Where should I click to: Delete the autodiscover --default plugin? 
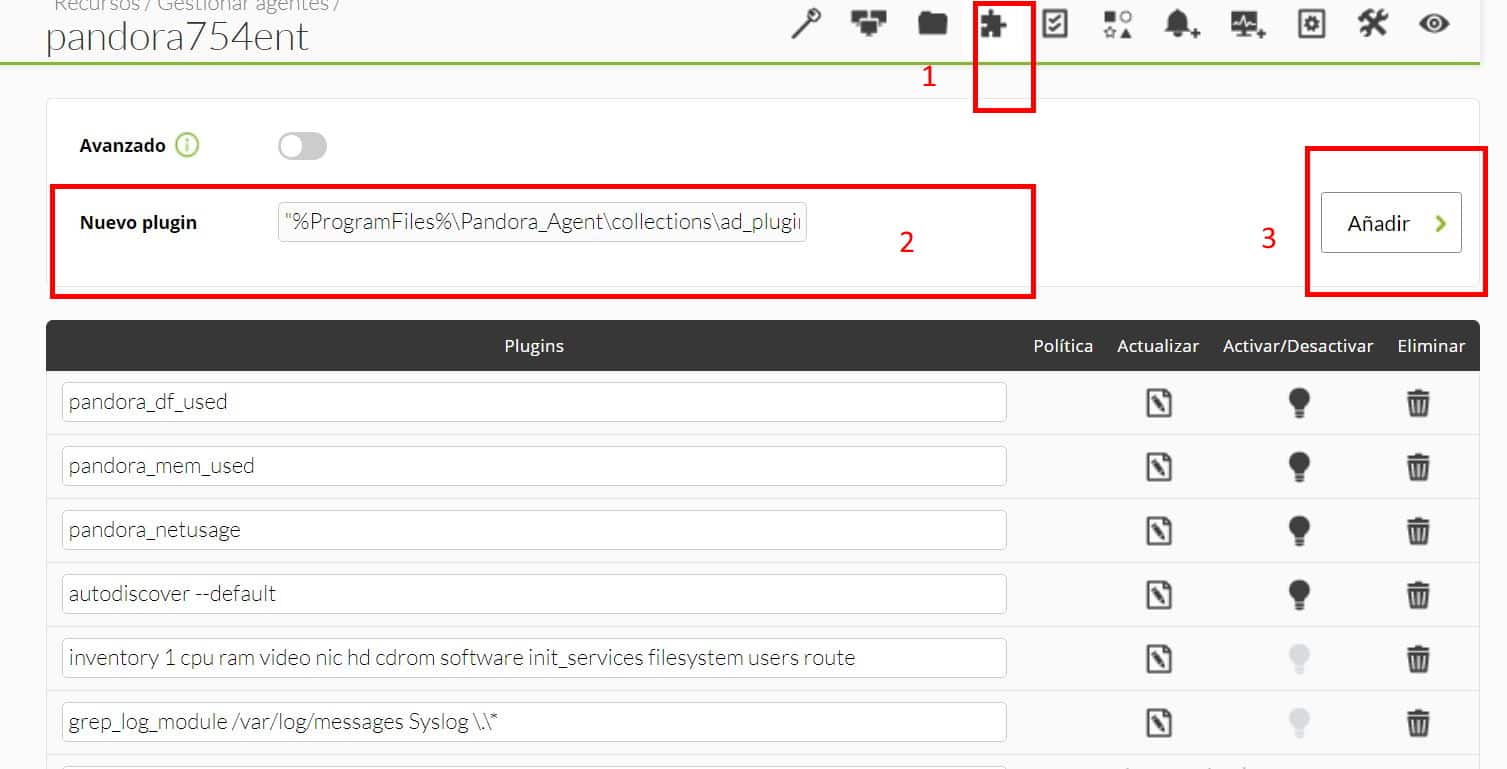pos(1418,595)
